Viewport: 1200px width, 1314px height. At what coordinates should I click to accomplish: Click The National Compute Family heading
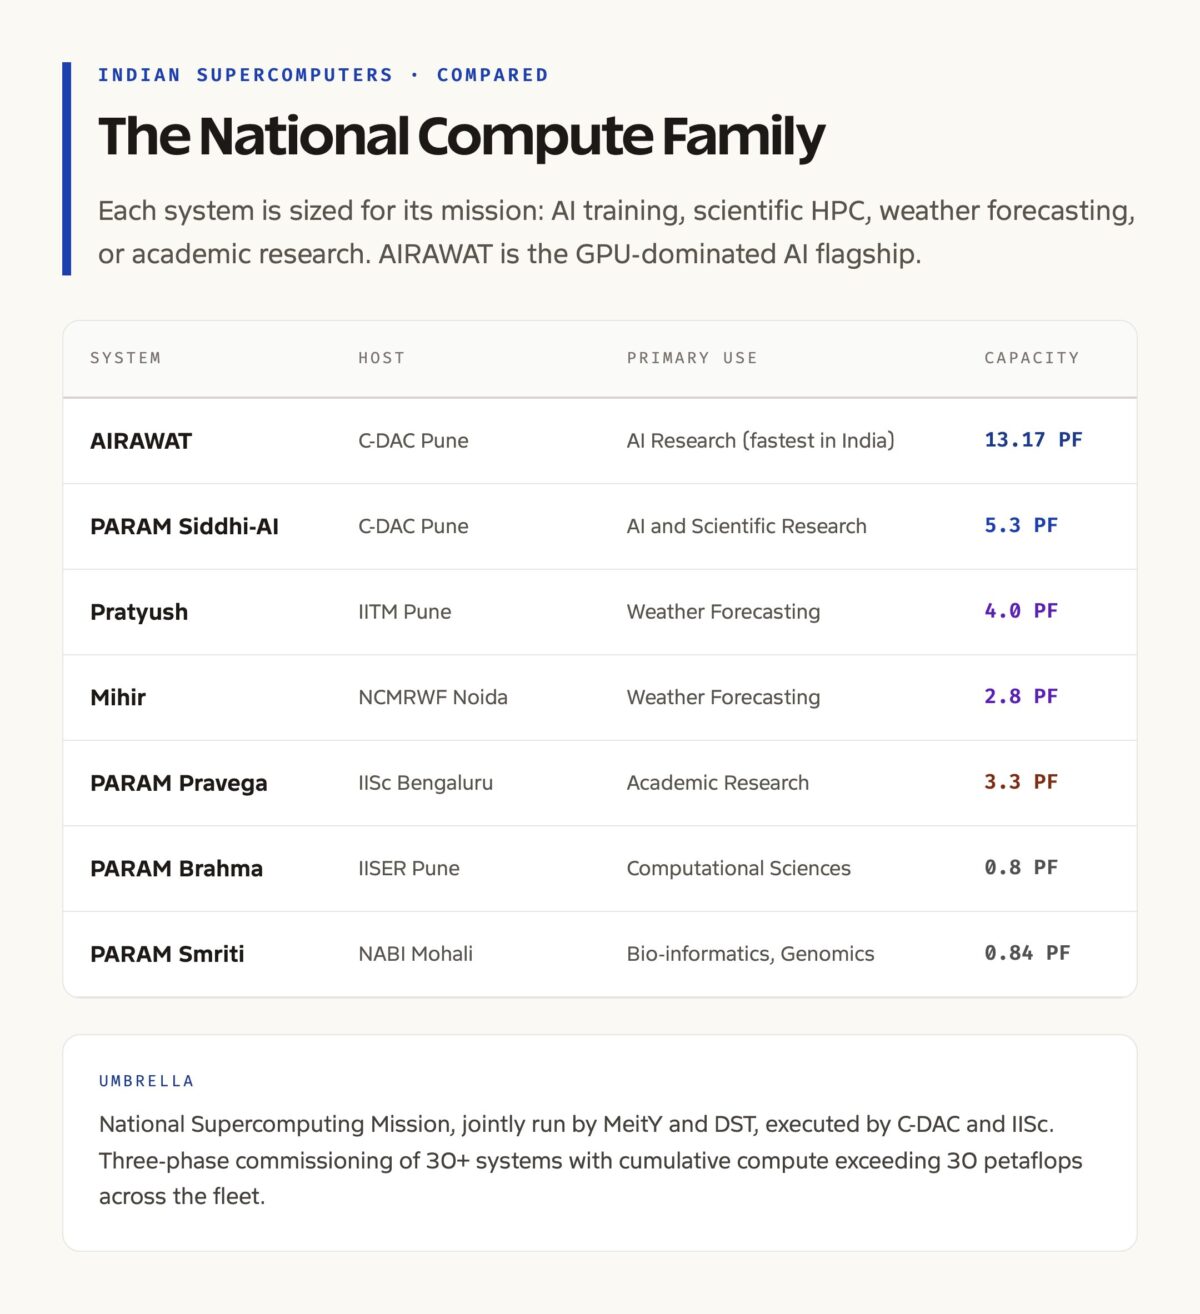pos(461,137)
